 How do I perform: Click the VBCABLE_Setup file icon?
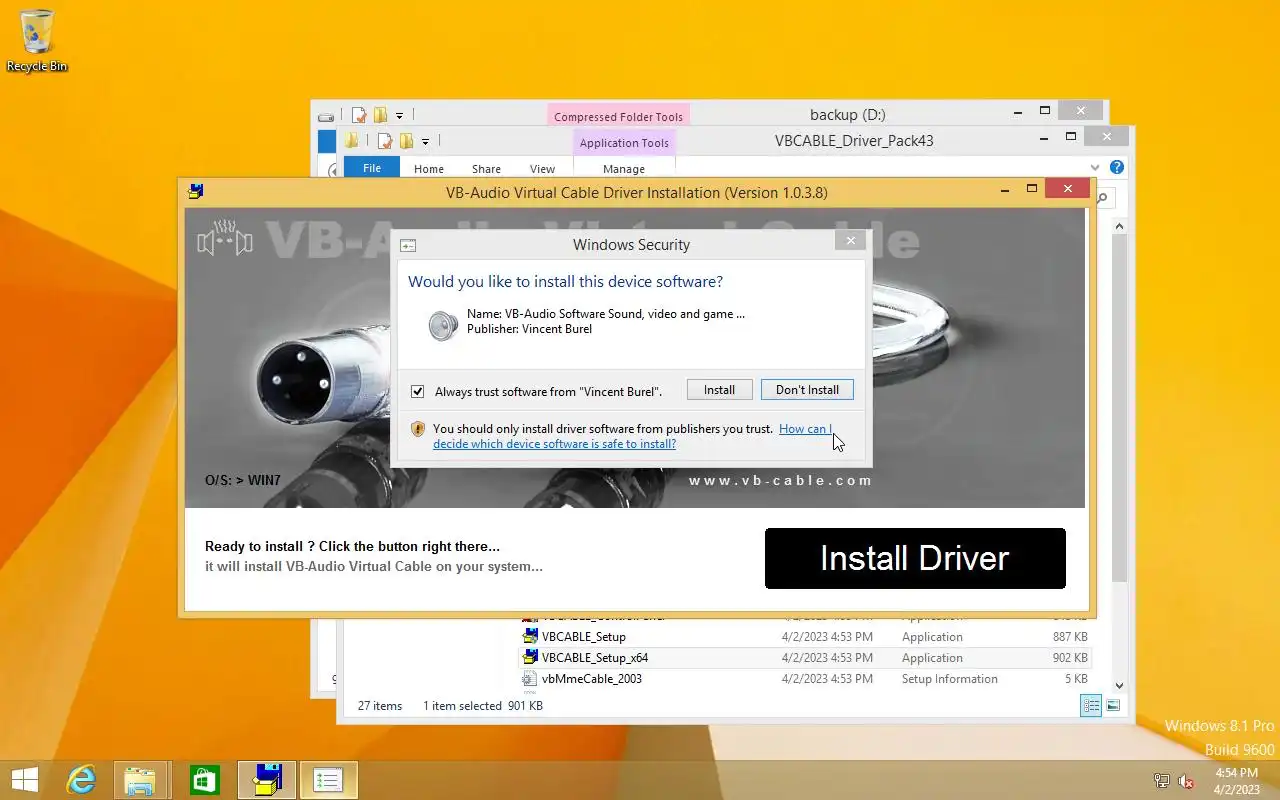pos(530,636)
